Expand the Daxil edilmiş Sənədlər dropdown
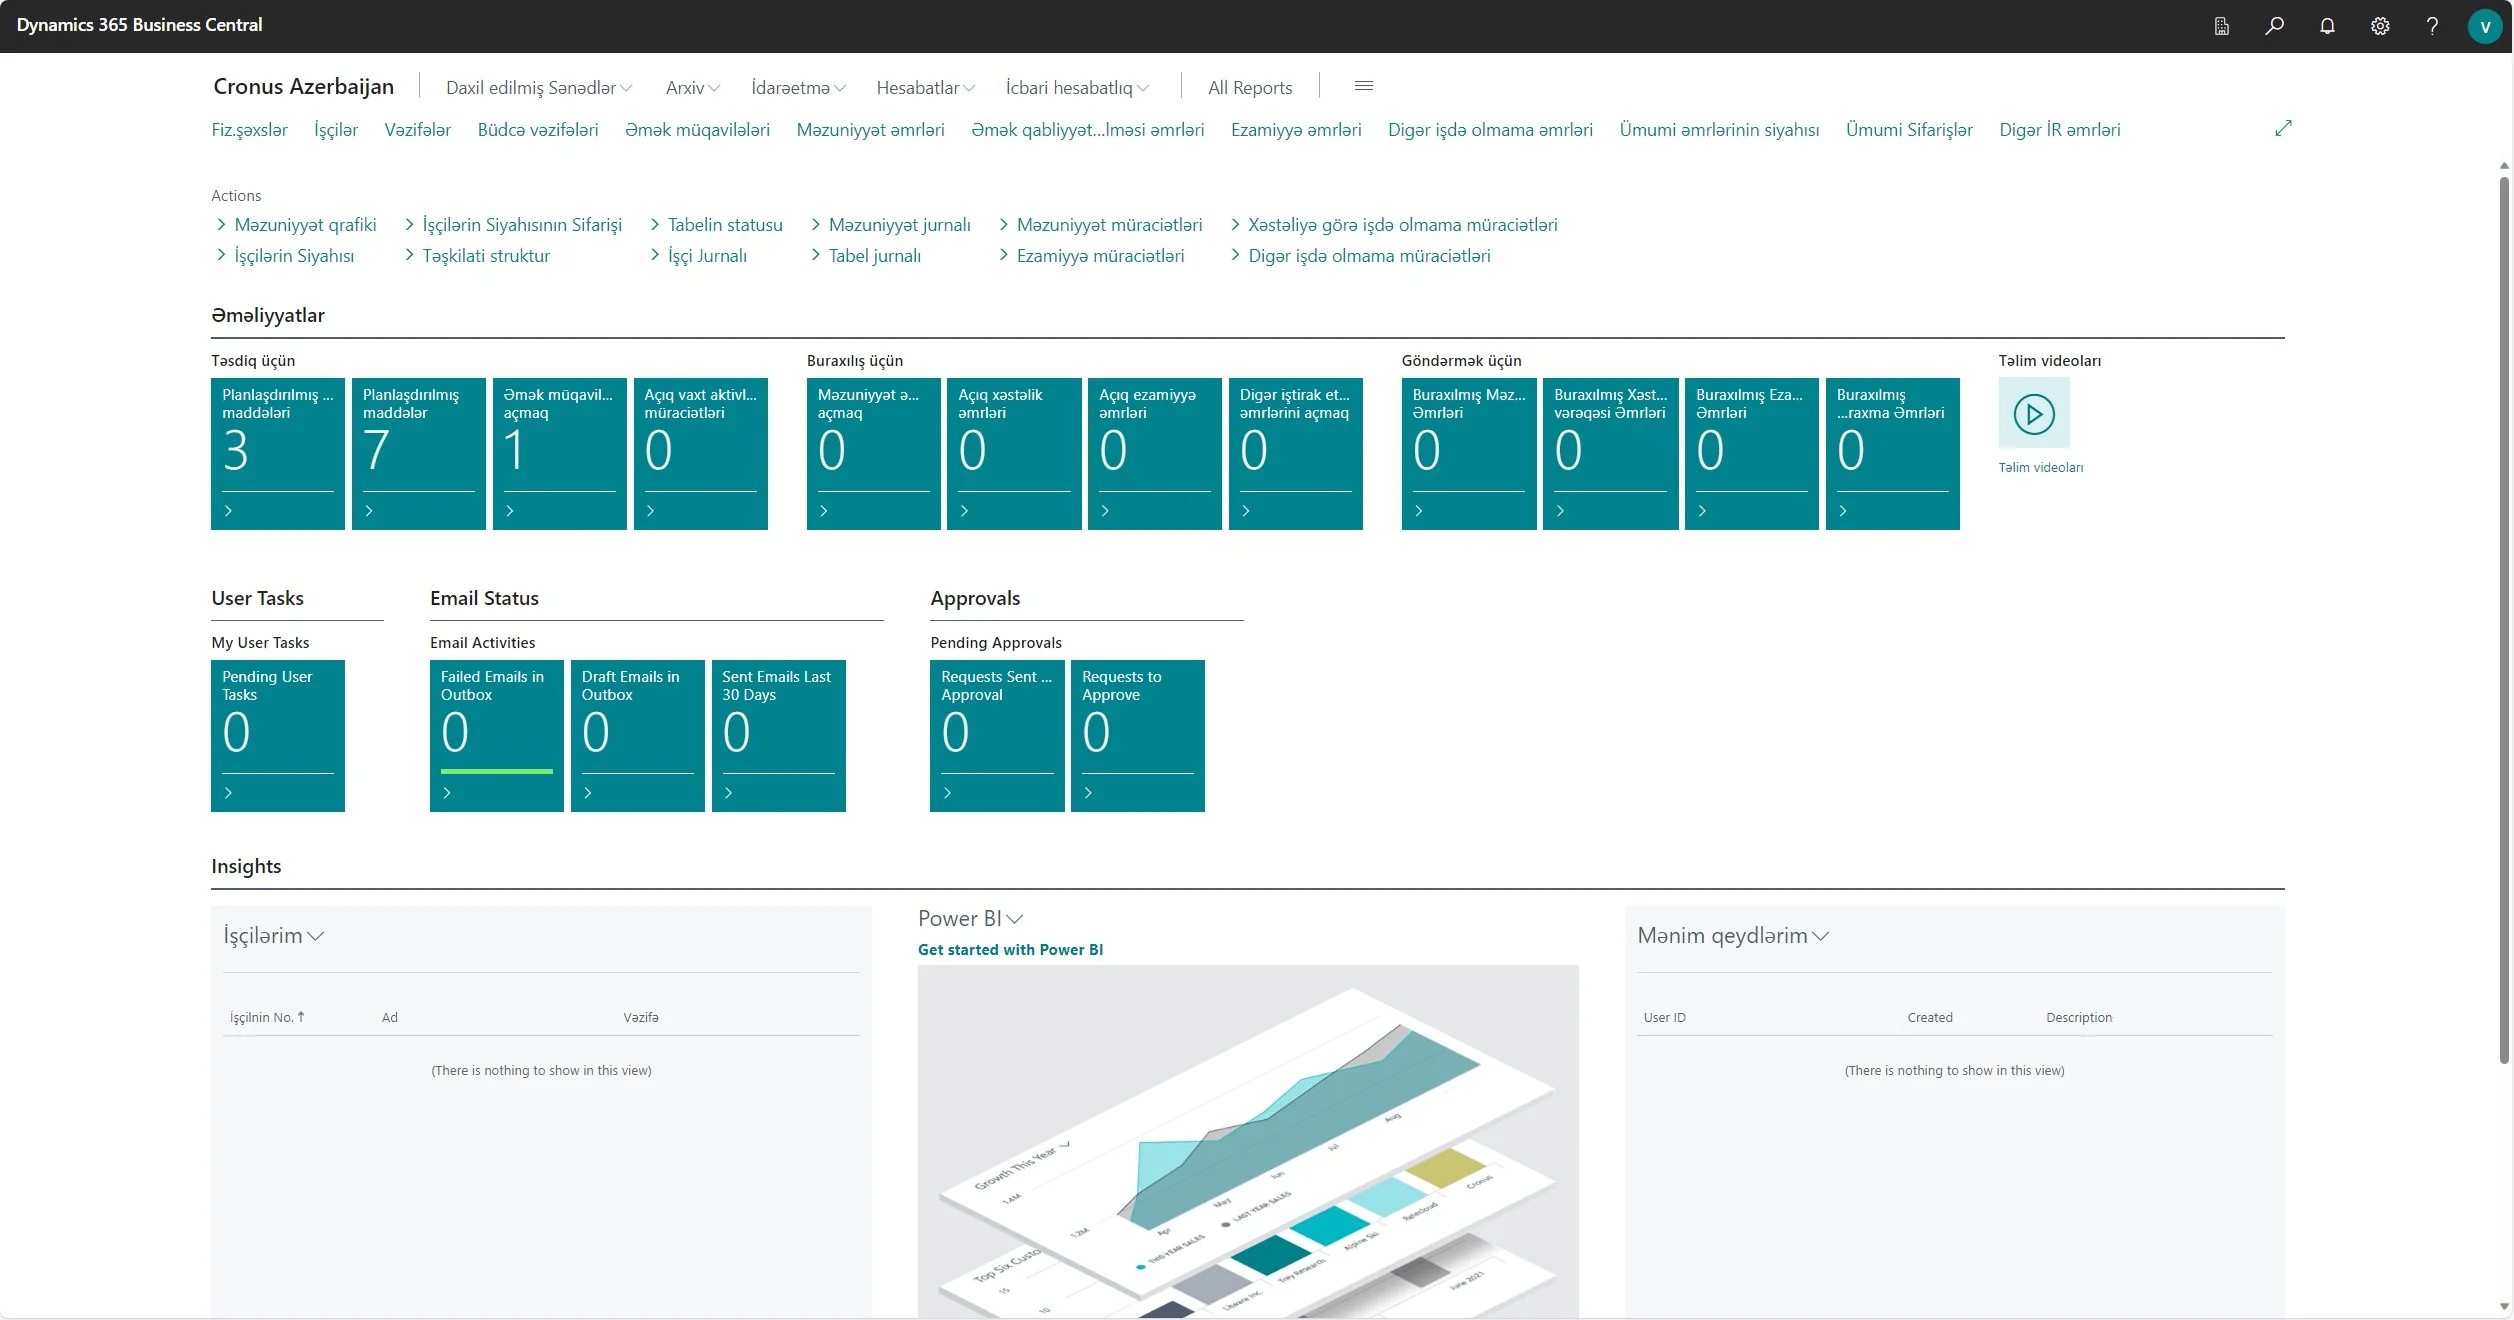 pyautogui.click(x=539, y=88)
